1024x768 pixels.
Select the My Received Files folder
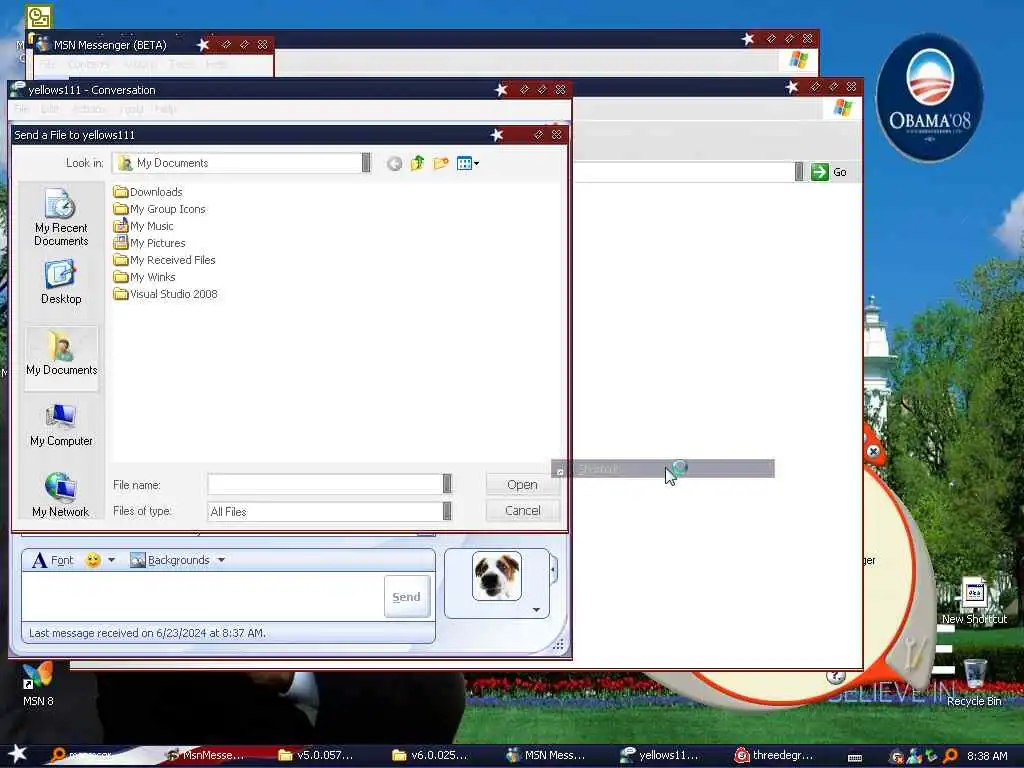[x=164, y=259]
